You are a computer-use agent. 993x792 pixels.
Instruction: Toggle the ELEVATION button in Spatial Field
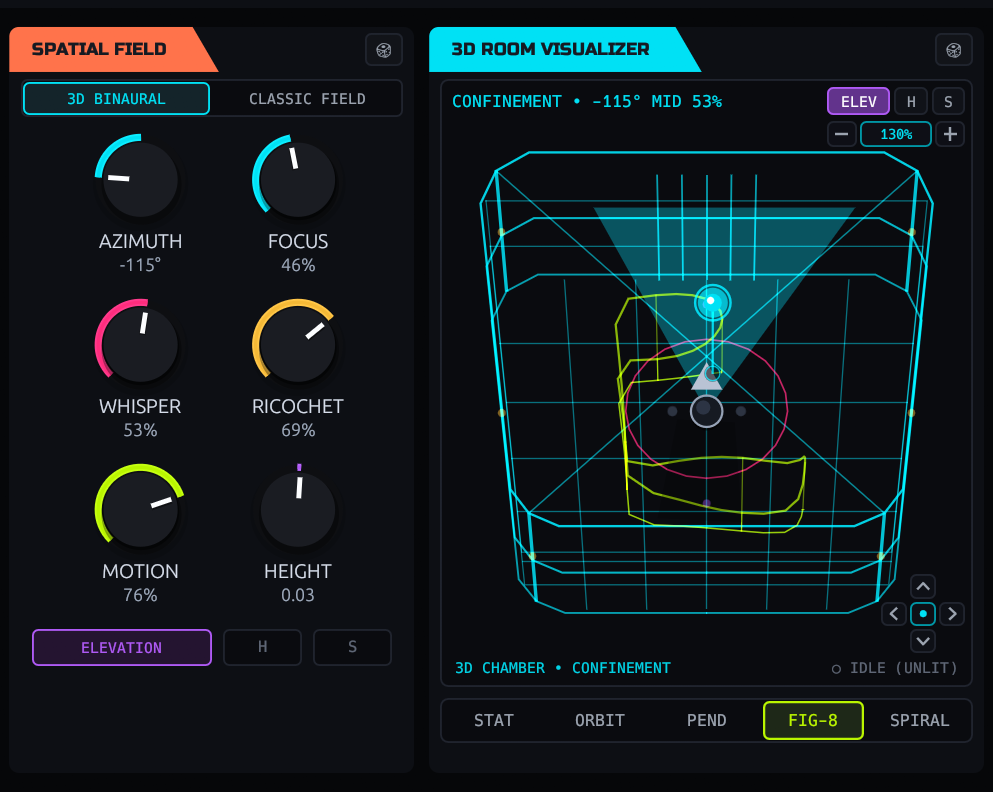click(122, 648)
